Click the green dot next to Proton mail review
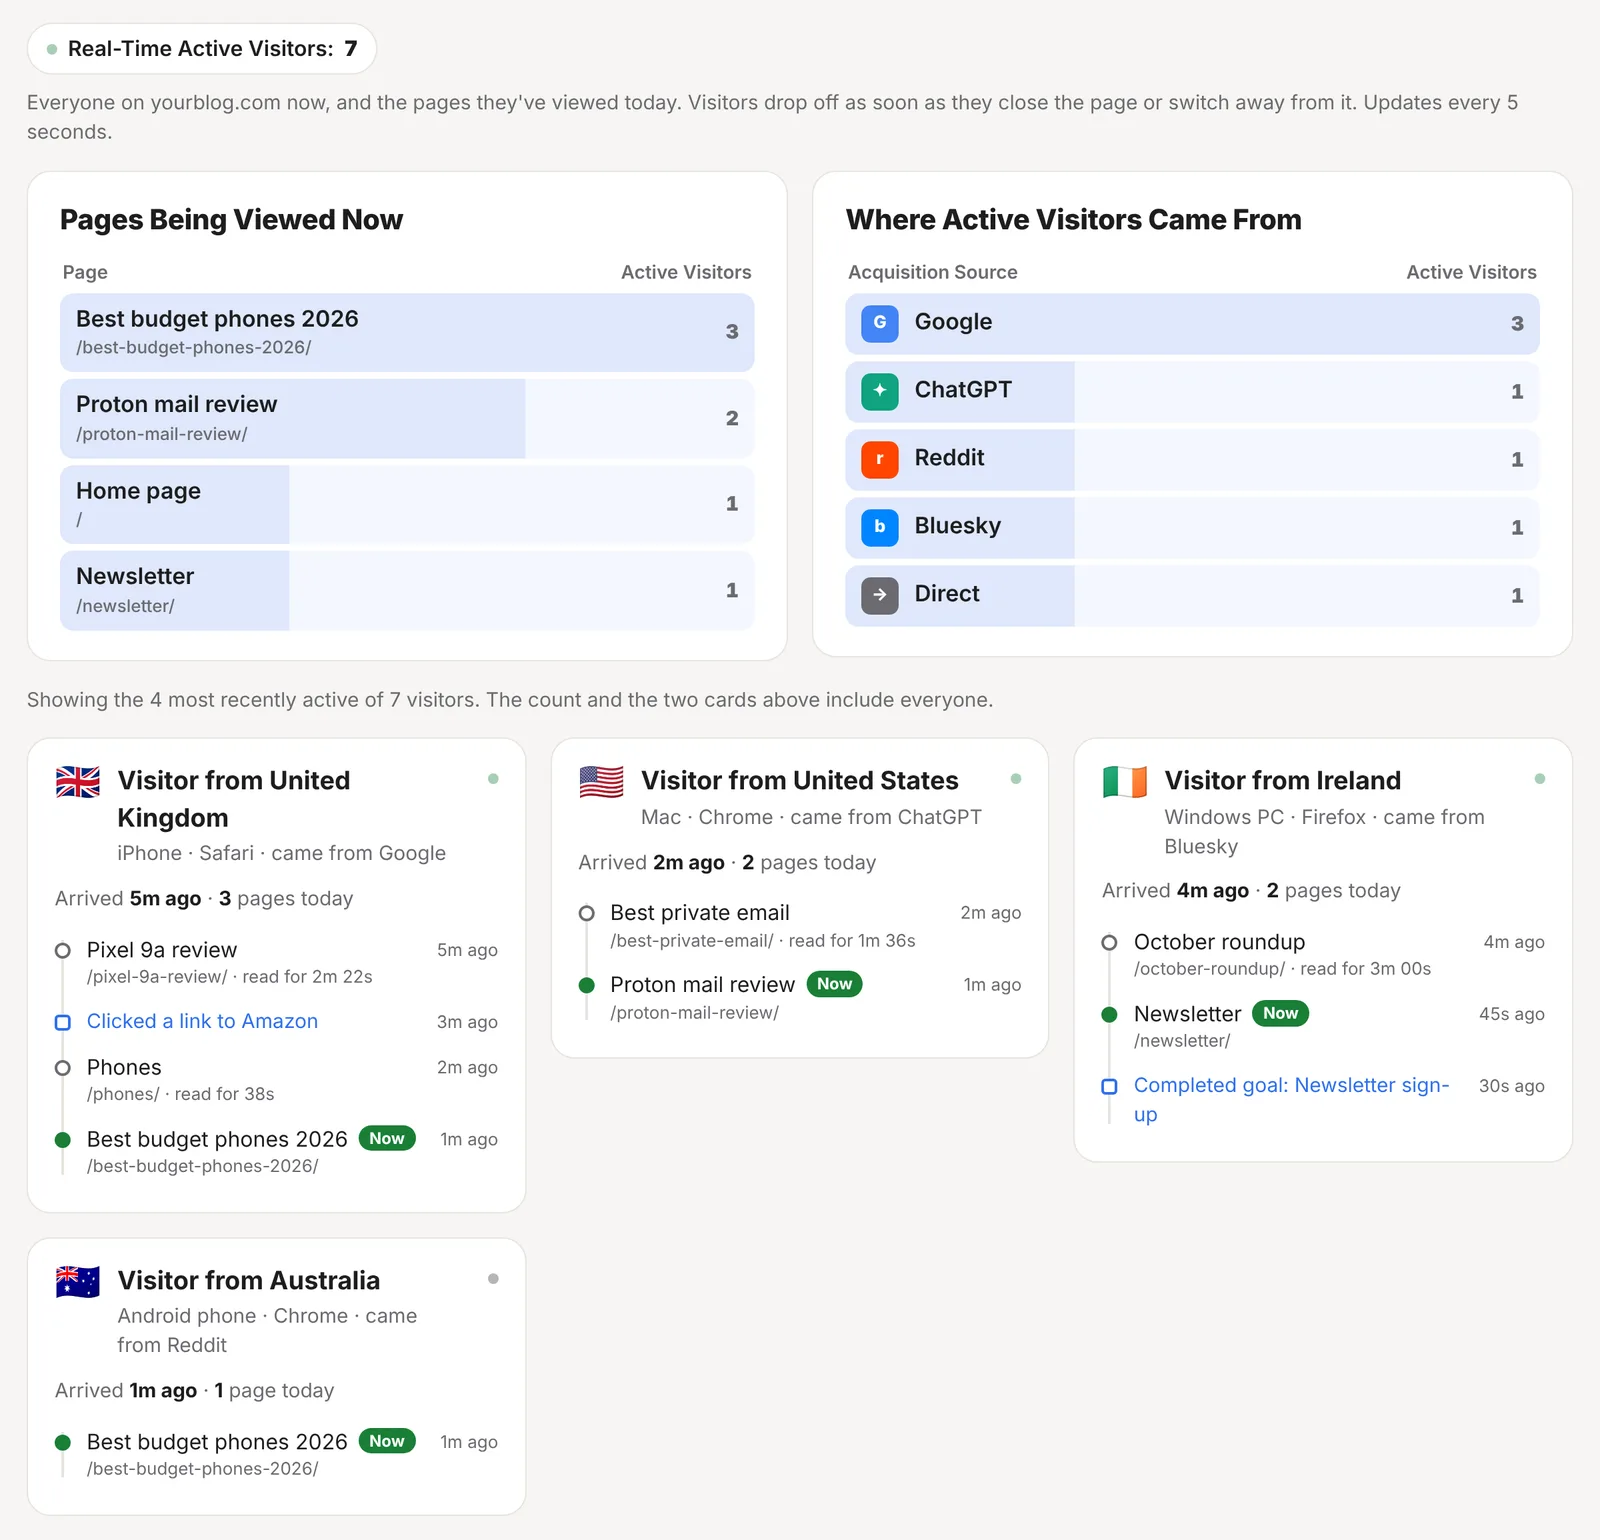The image size is (1600, 1540). pyautogui.click(x=587, y=985)
